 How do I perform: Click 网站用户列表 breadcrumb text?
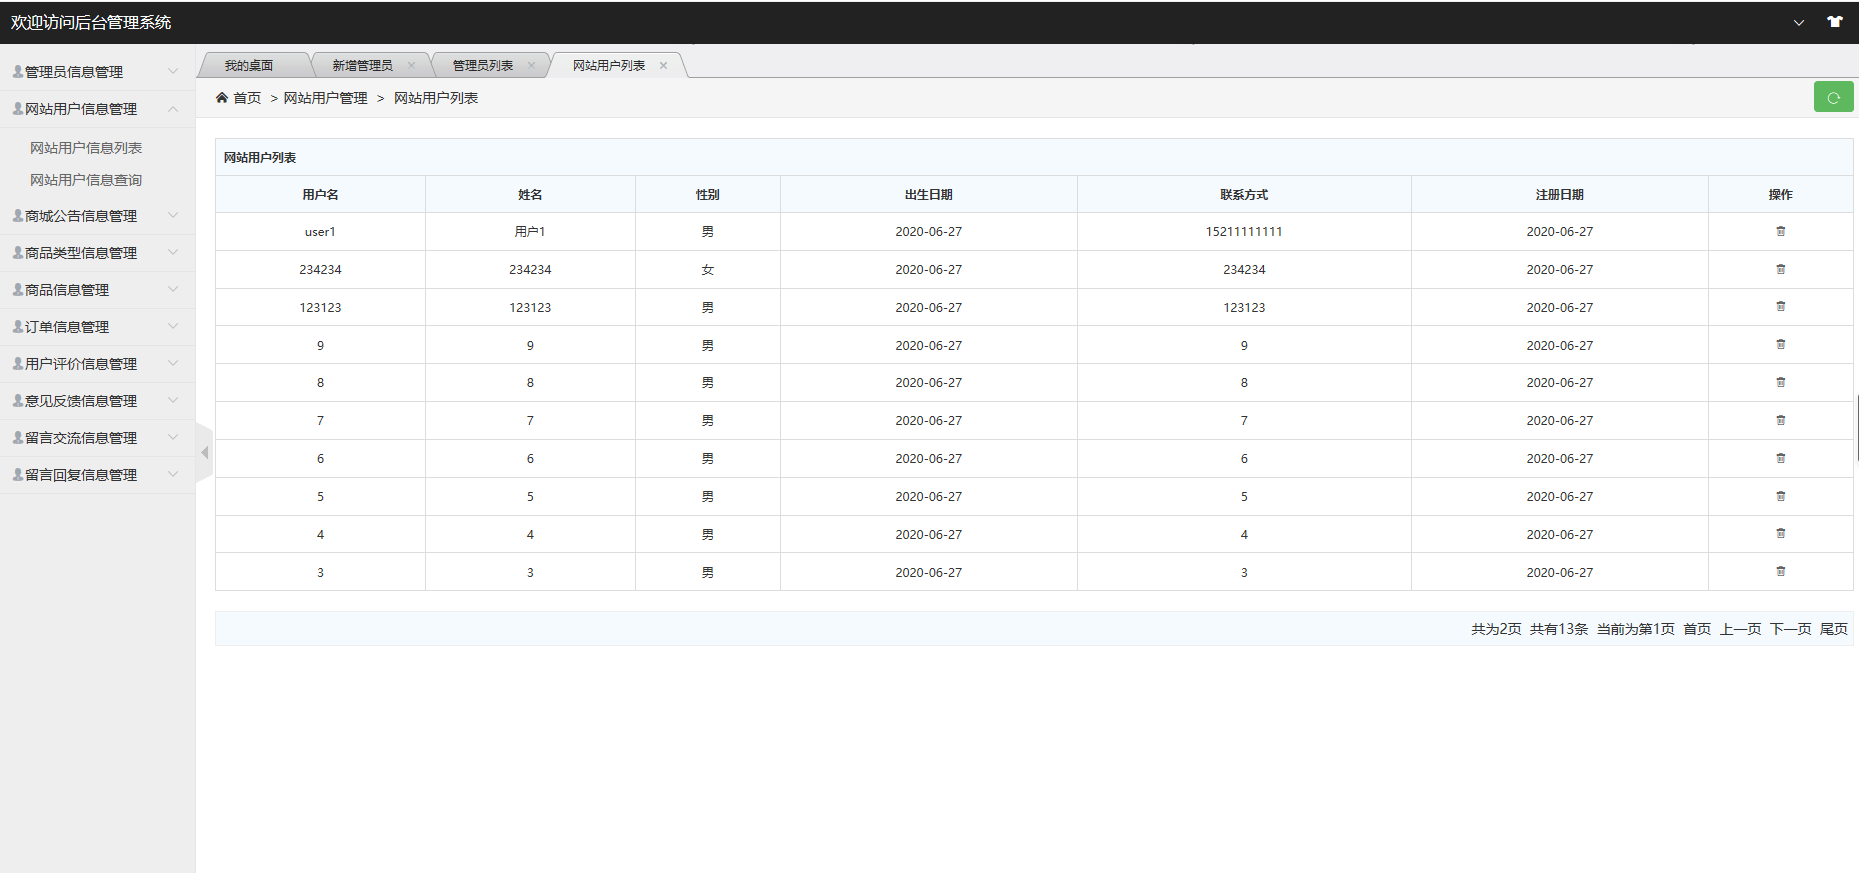coord(436,98)
